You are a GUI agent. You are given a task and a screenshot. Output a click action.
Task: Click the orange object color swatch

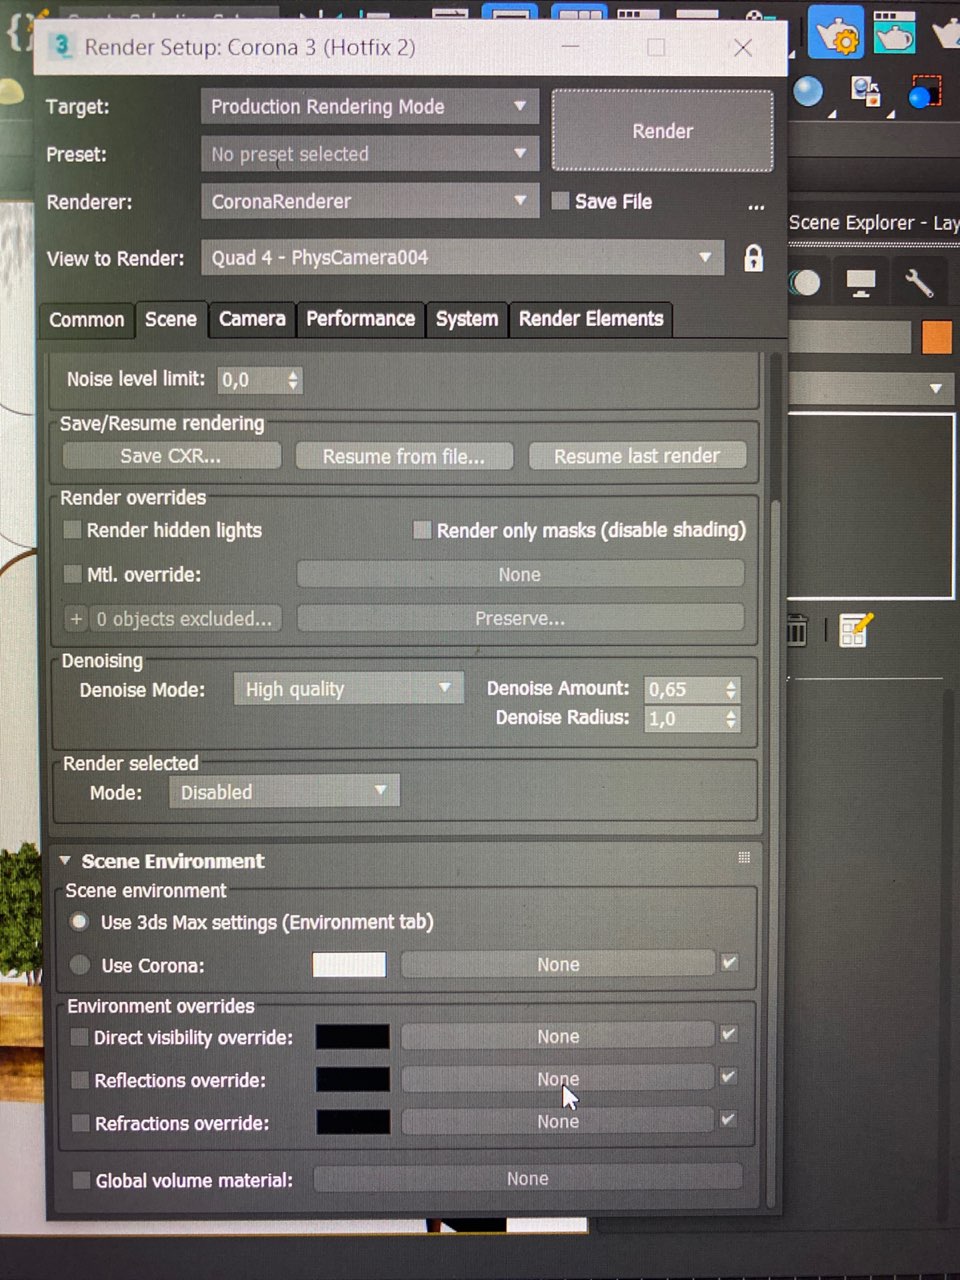pos(937,337)
